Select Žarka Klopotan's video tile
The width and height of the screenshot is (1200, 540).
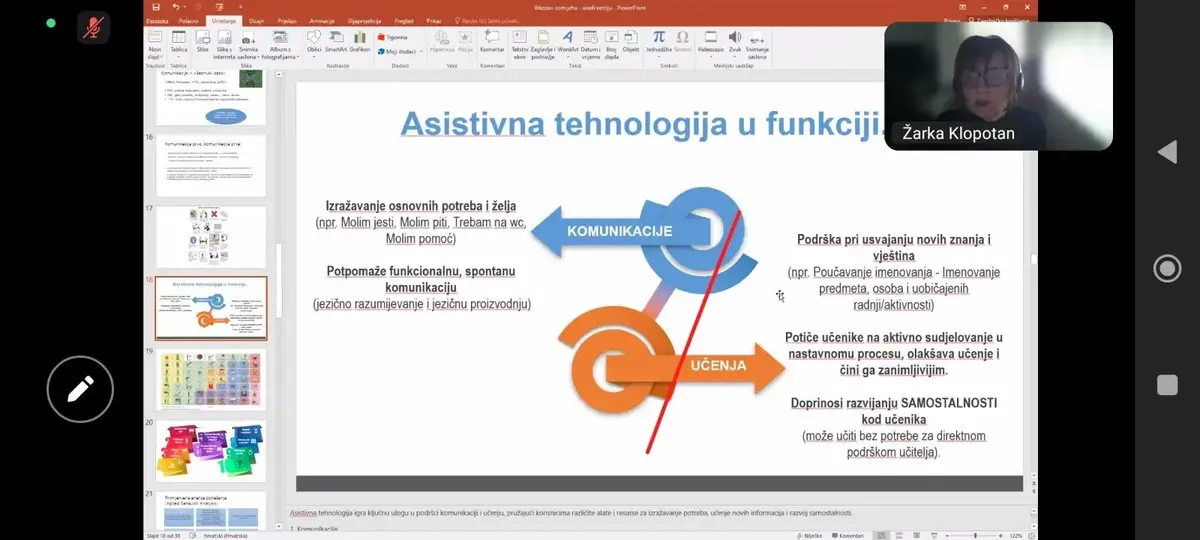998,86
